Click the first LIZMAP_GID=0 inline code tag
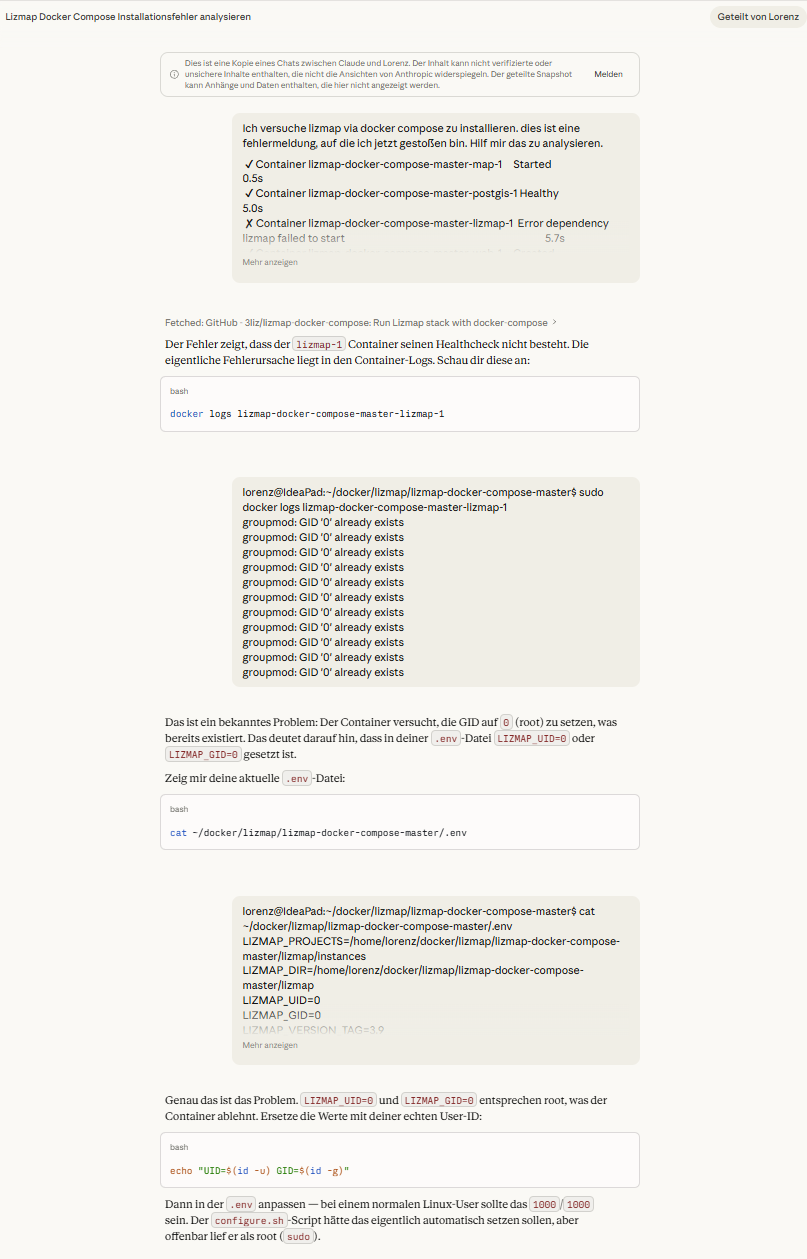 [x=203, y=755]
